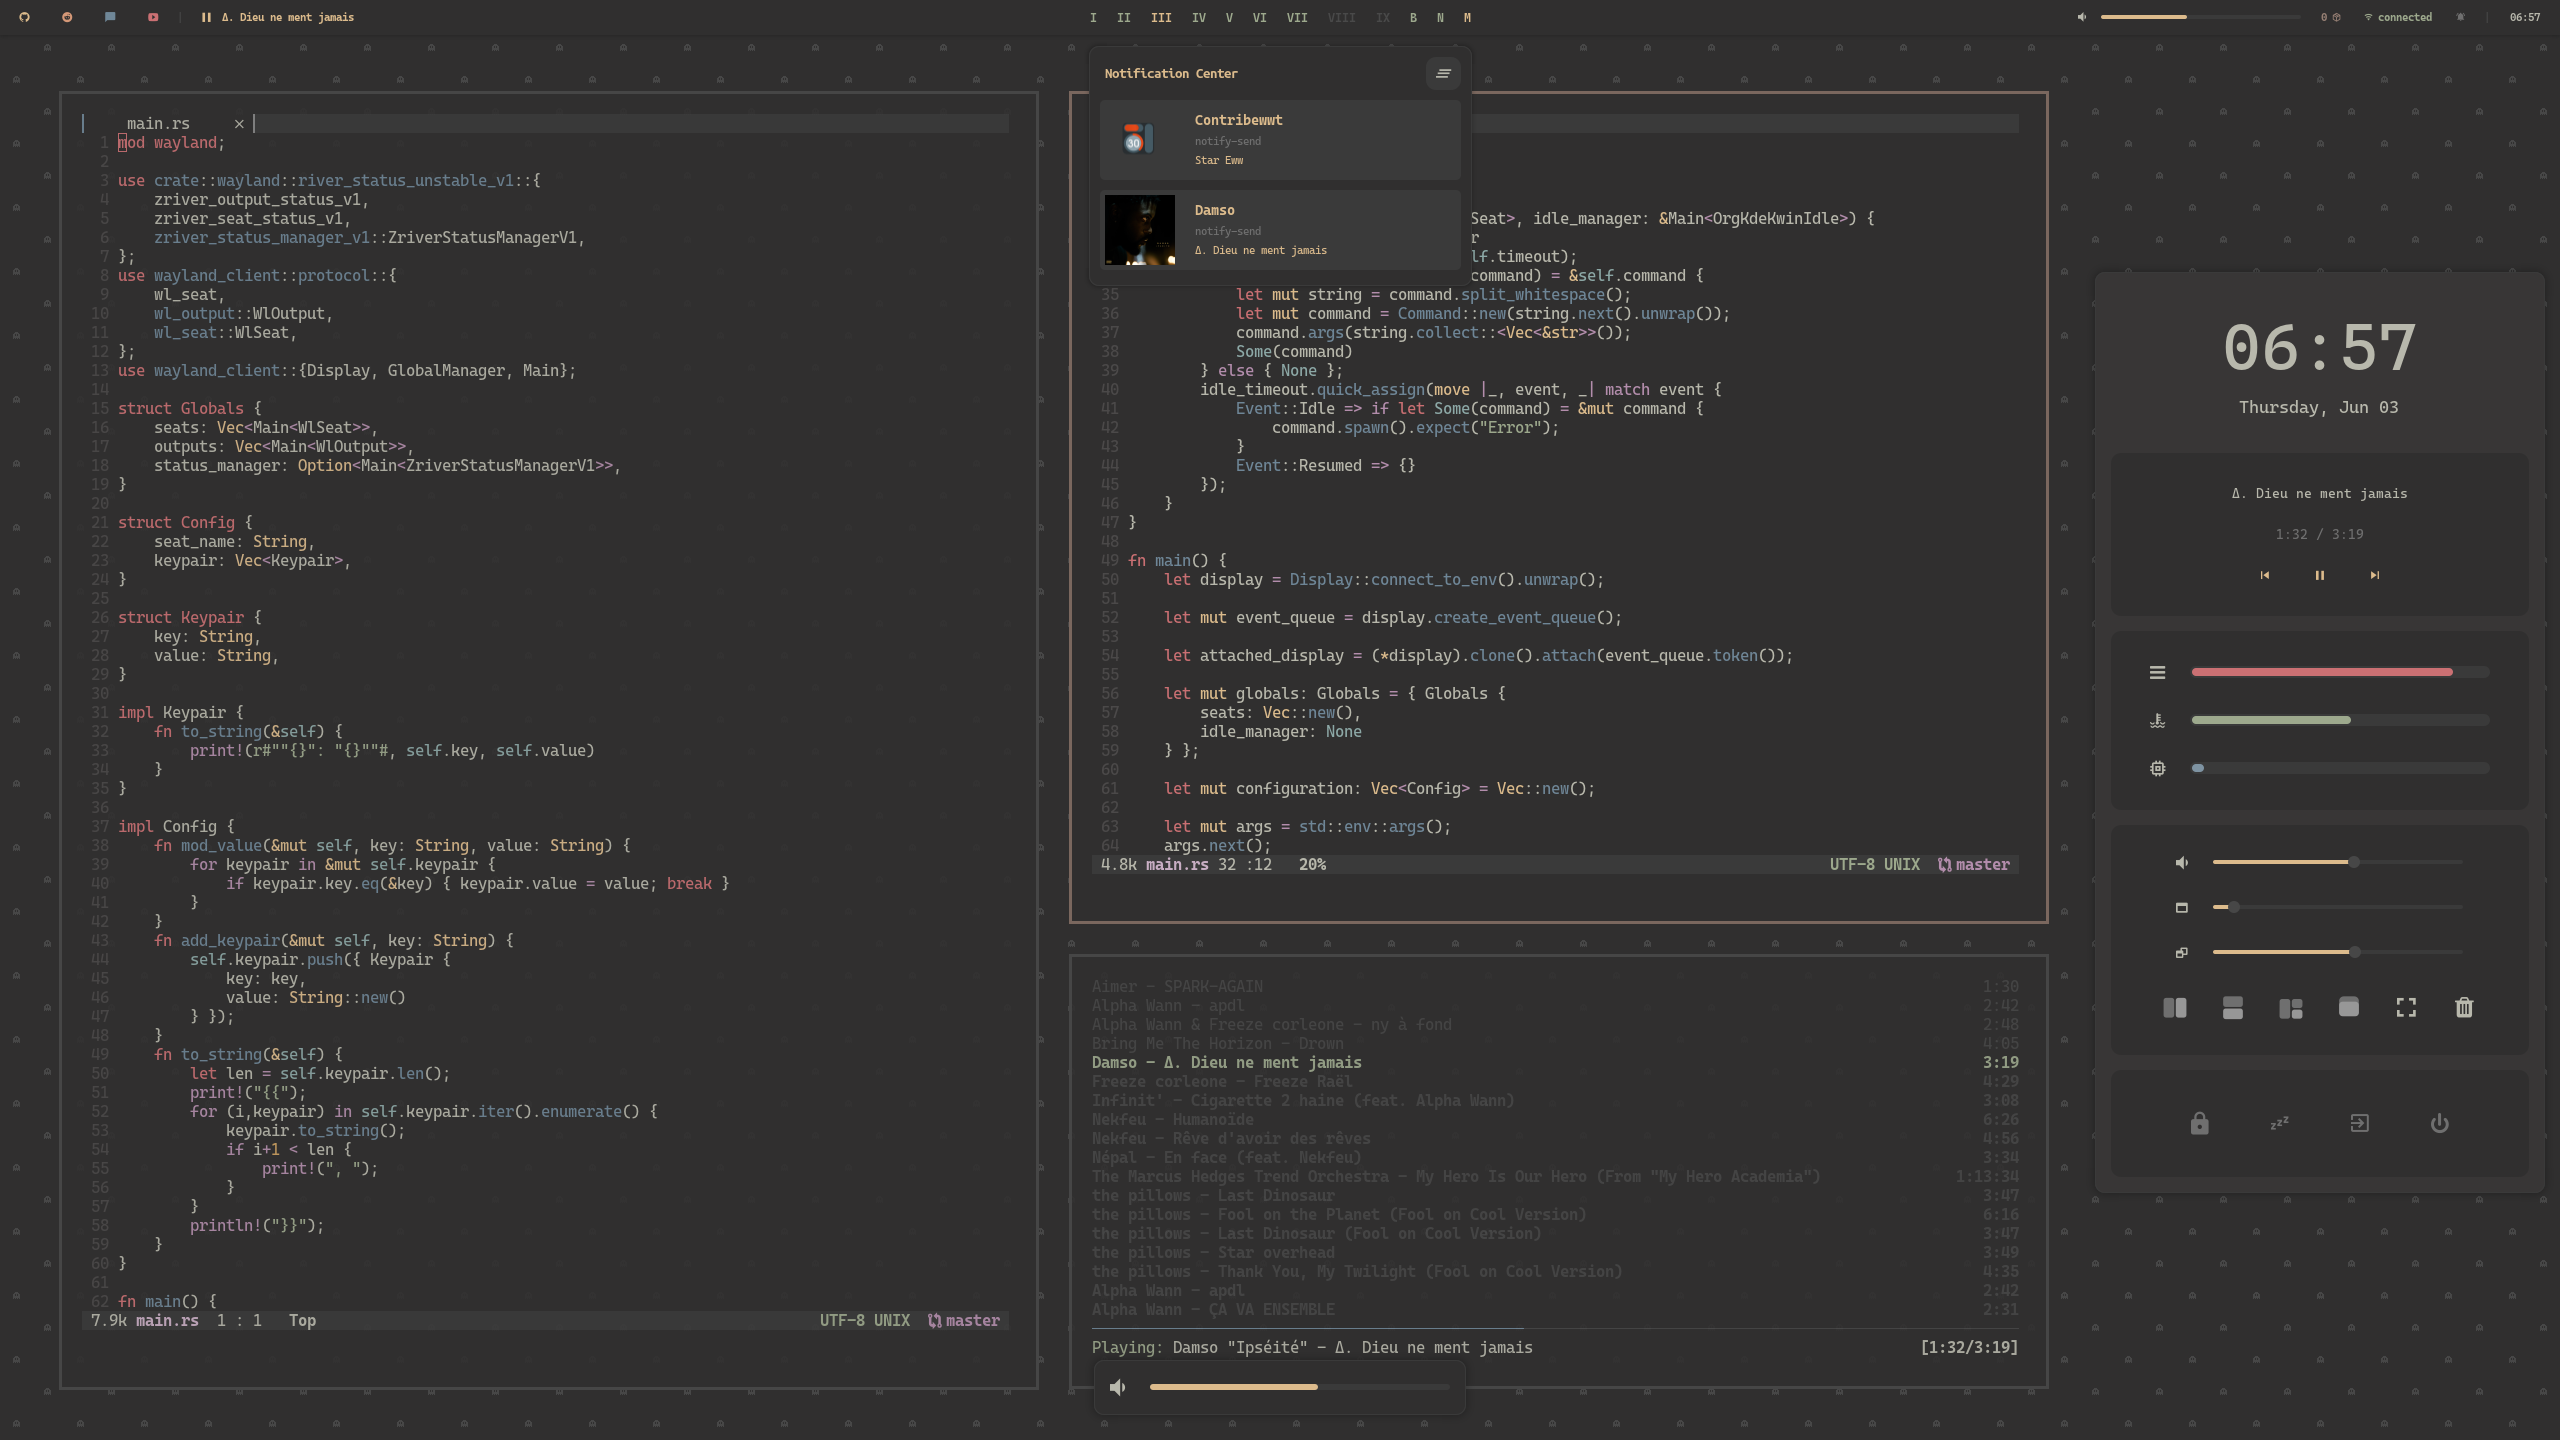
Task: Click the sleep (zzz) icon
Action: [x=2279, y=1123]
